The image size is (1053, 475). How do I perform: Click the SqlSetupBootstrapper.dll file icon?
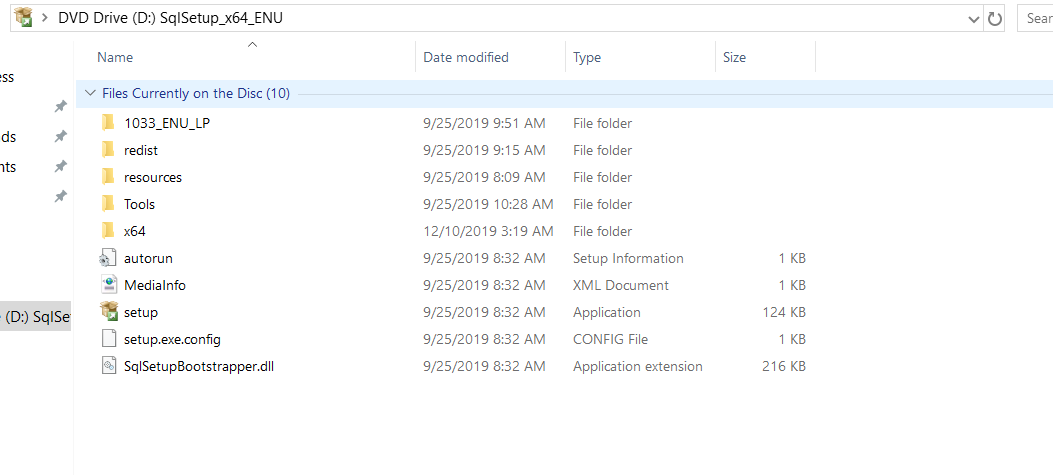point(109,366)
